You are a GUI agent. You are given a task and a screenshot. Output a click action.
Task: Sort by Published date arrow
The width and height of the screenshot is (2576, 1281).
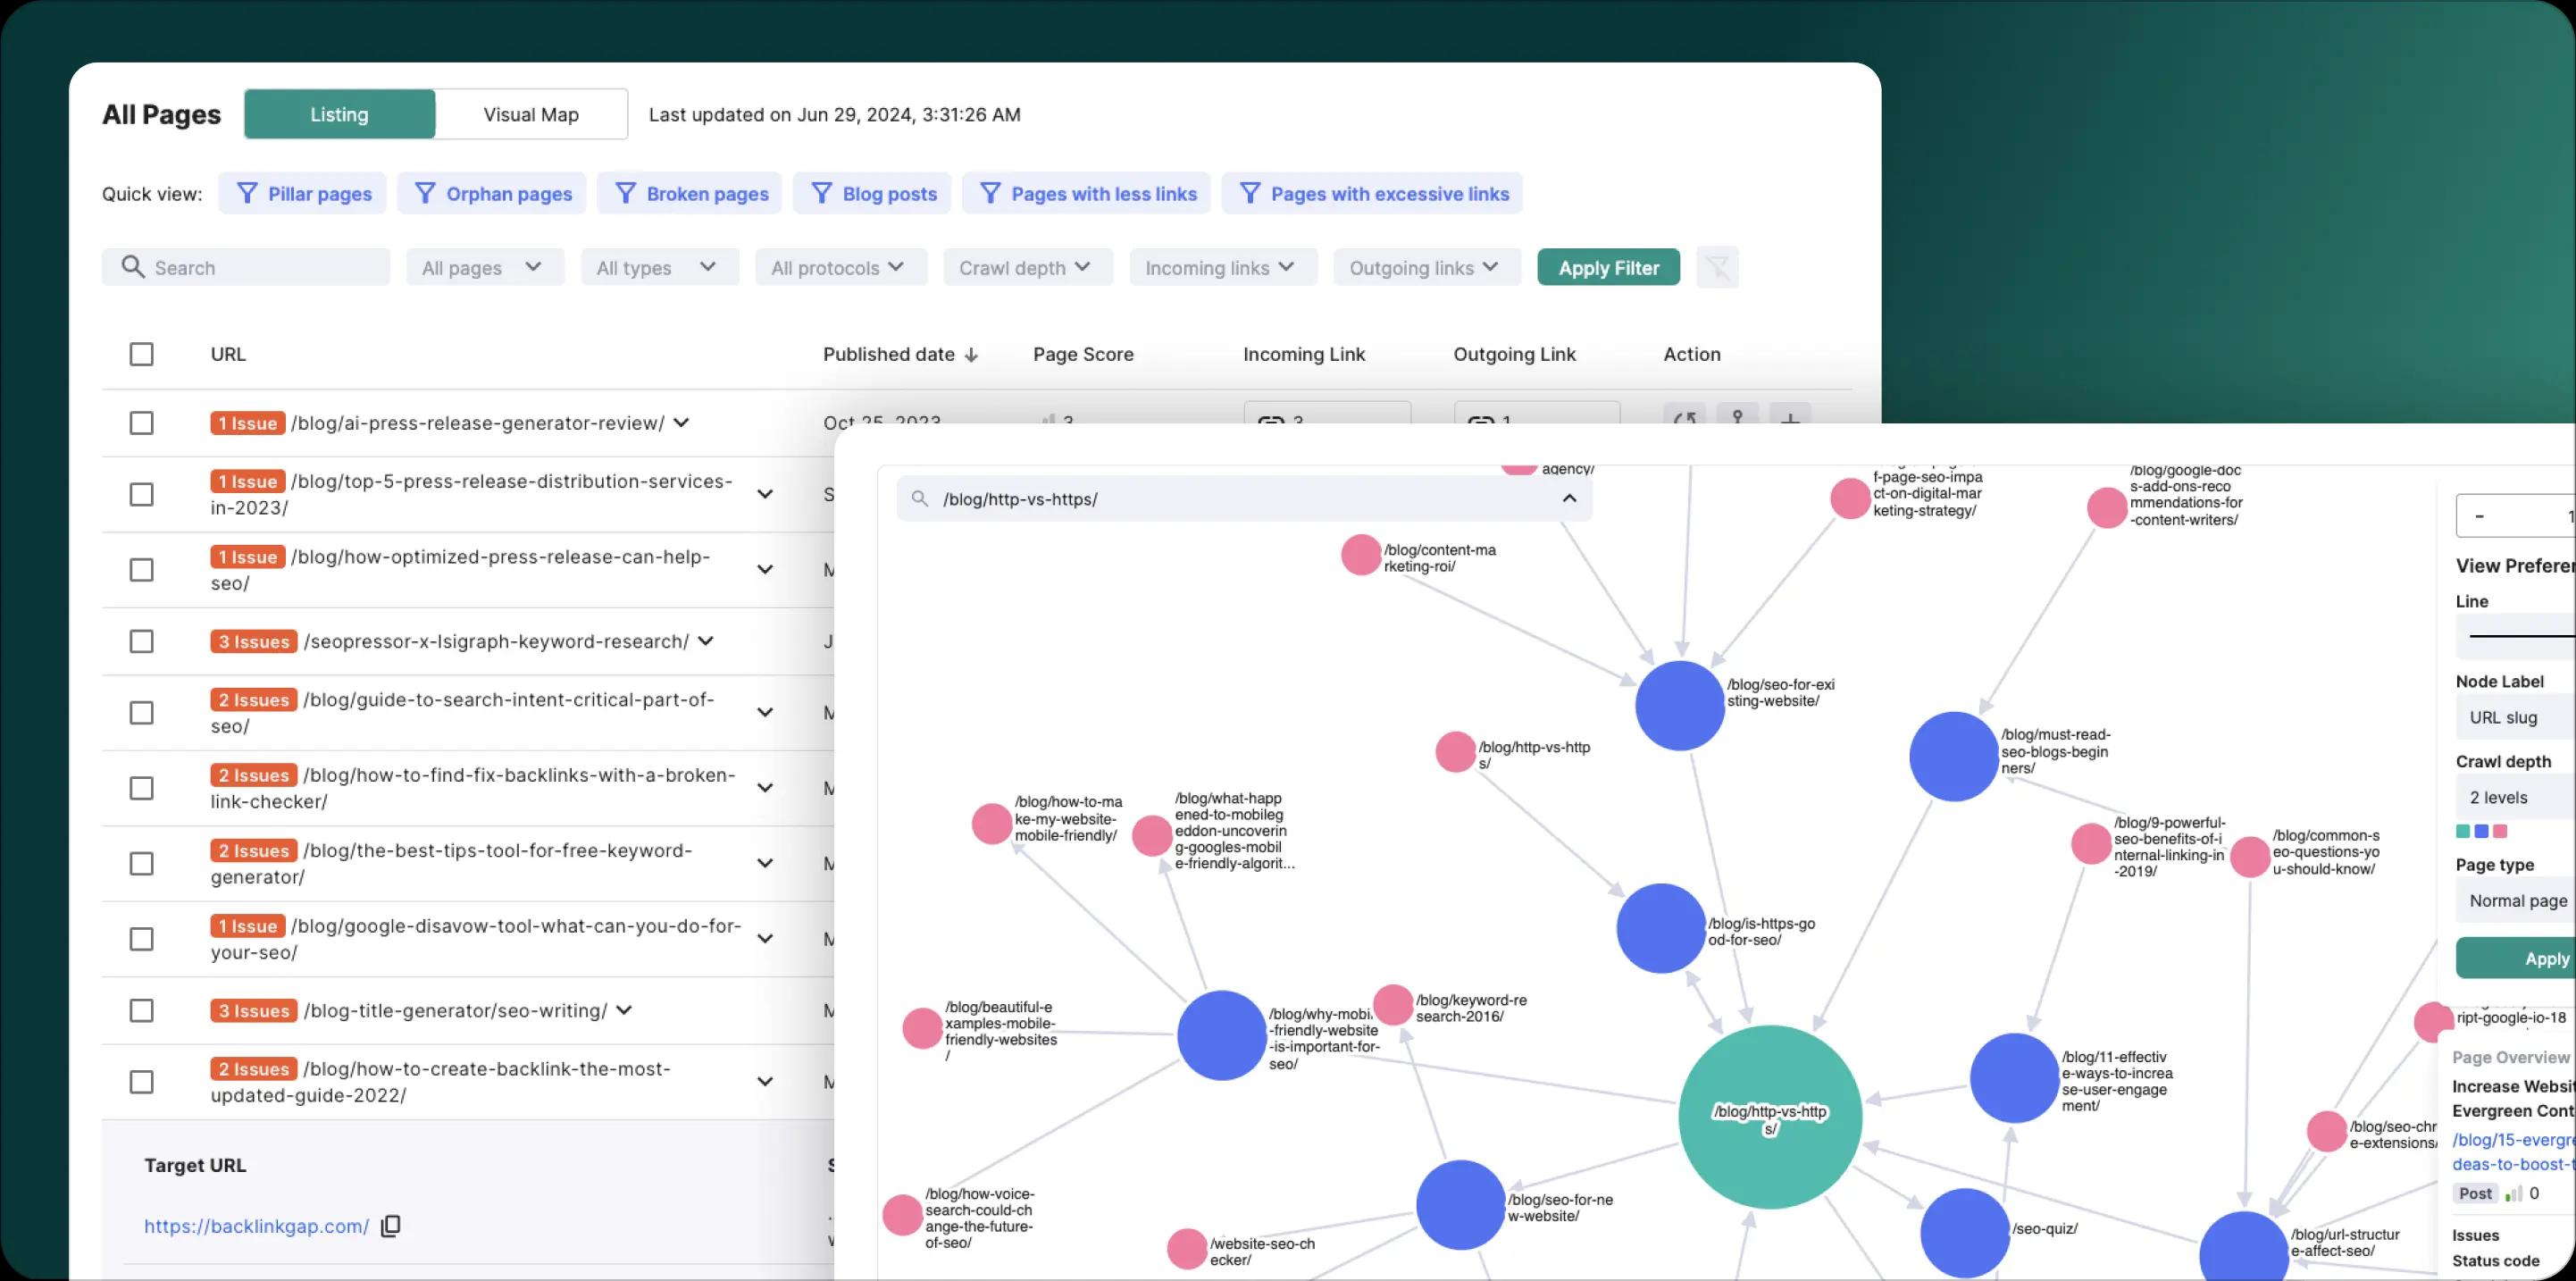point(971,355)
